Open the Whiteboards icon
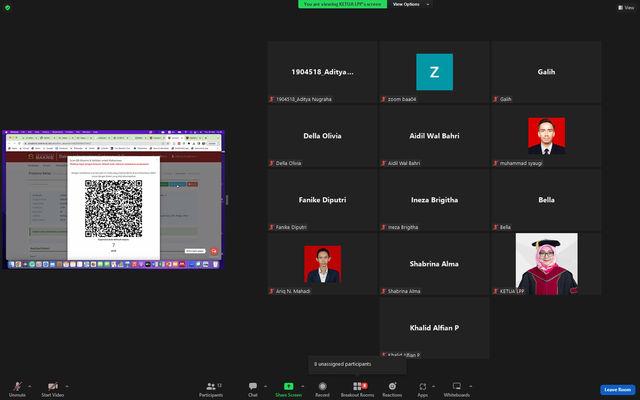Viewport: 640px width, 400px height. click(x=457, y=386)
